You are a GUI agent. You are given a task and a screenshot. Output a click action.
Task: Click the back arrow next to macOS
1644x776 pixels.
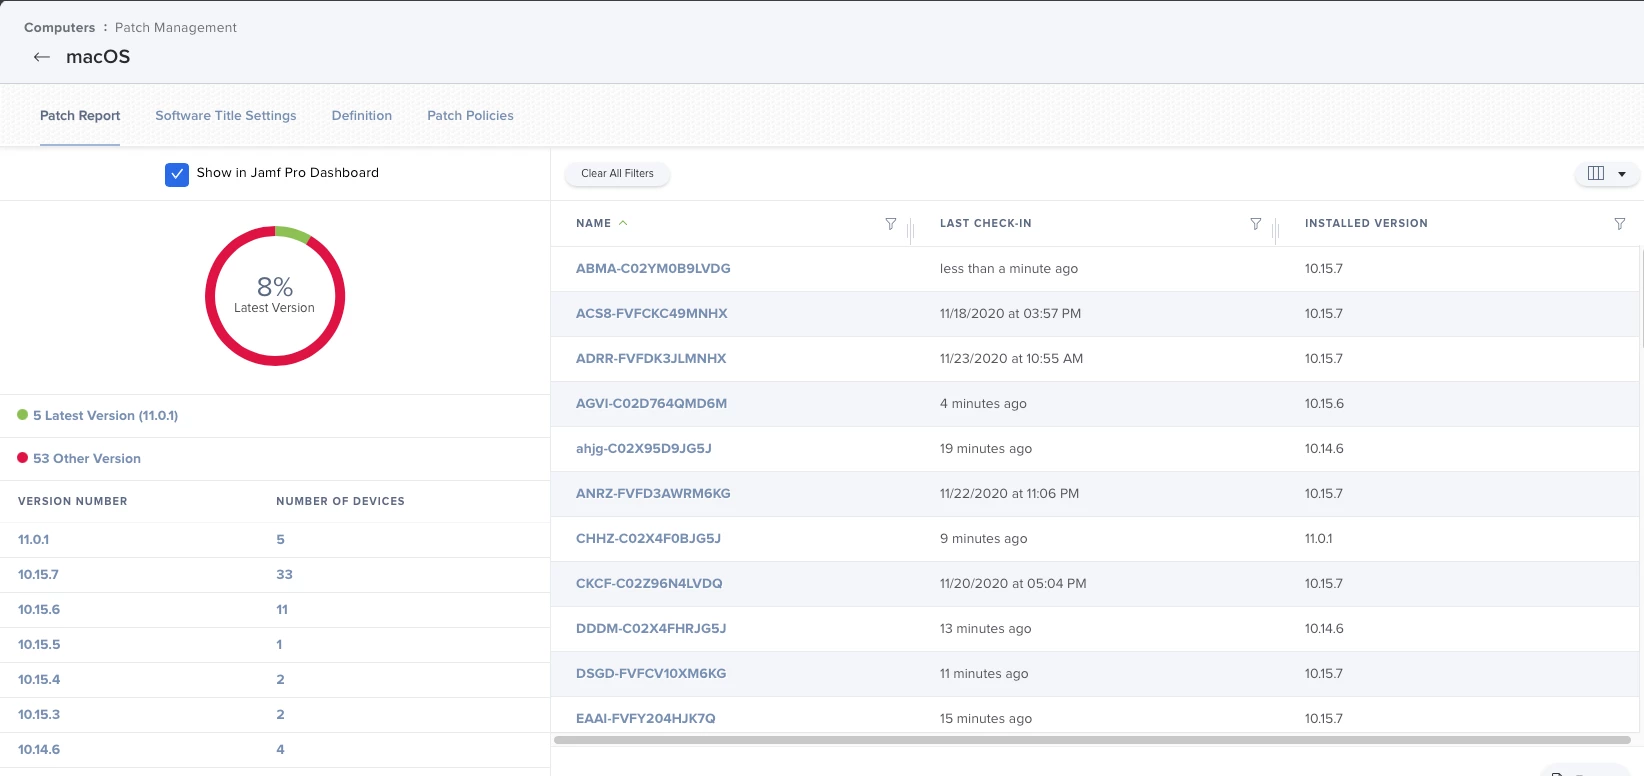point(42,57)
